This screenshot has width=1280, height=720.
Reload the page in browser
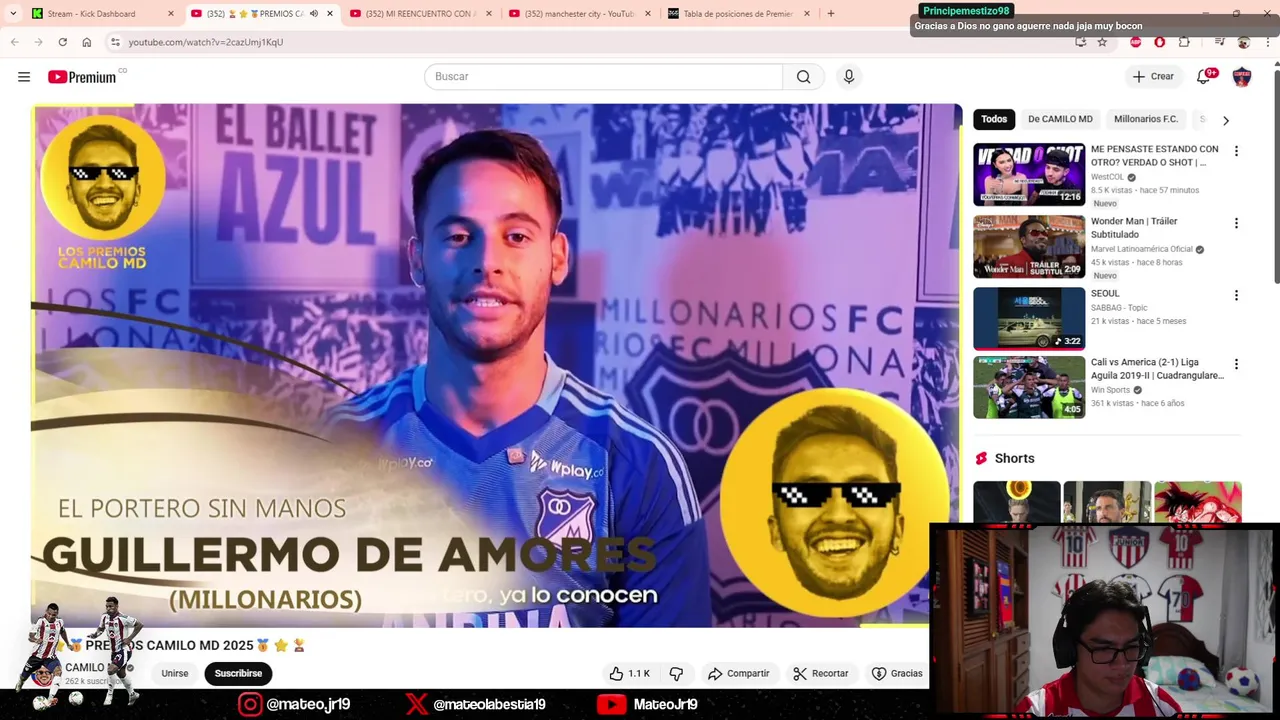pyautogui.click(x=62, y=42)
